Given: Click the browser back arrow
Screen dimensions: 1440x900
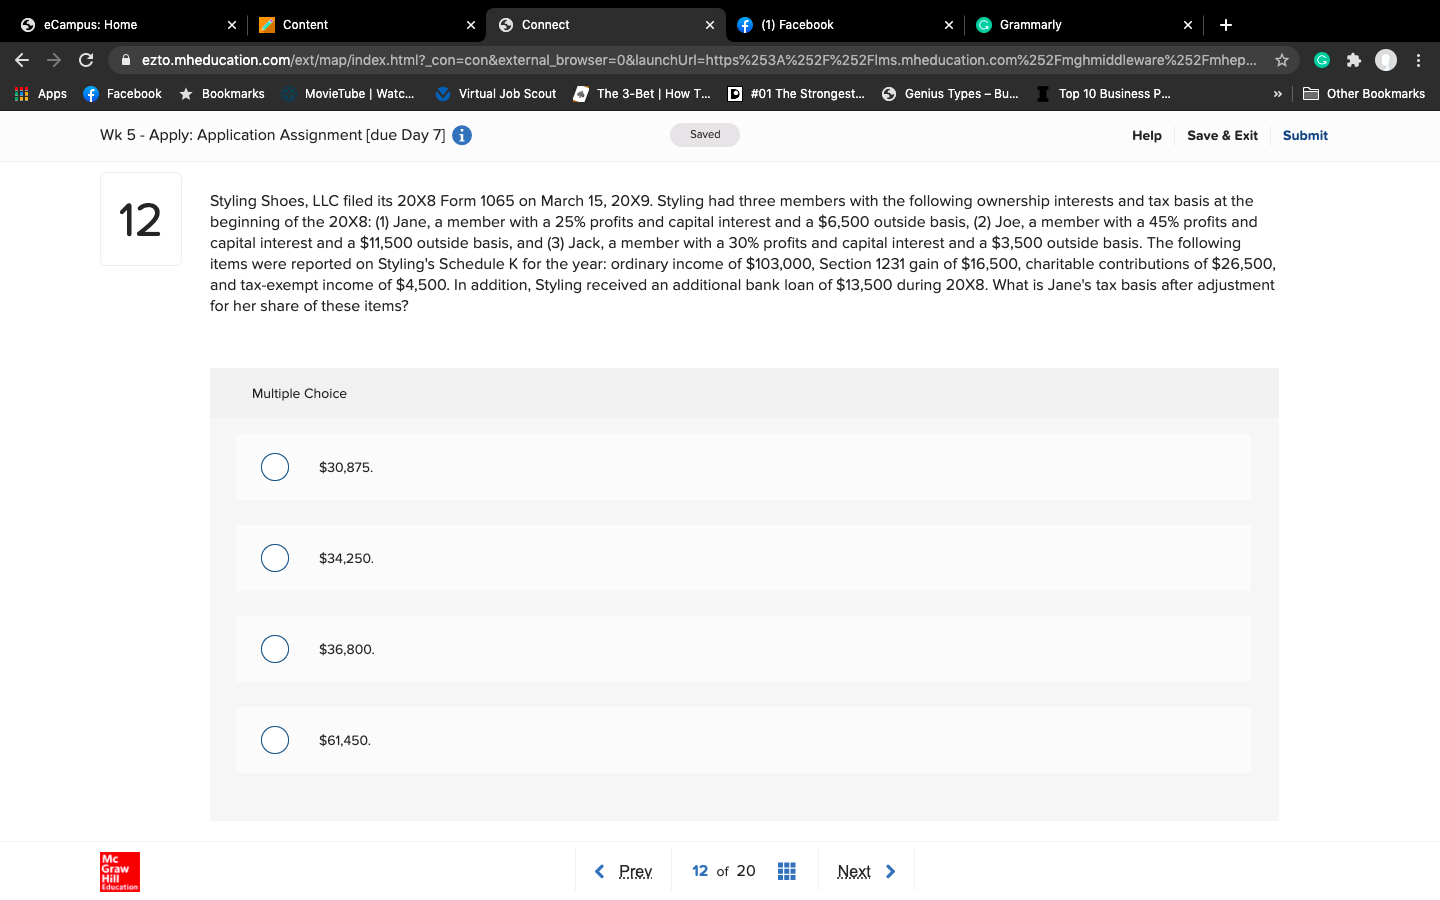Looking at the screenshot, I should [22, 60].
